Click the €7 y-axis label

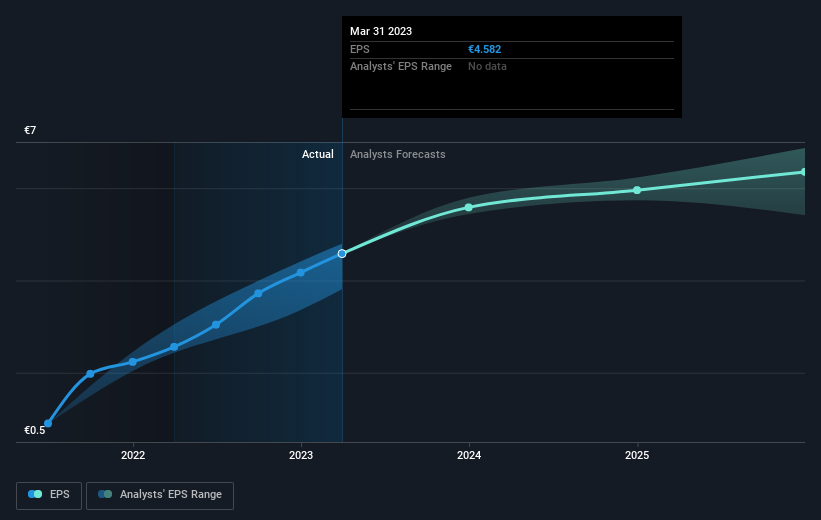tap(30, 130)
